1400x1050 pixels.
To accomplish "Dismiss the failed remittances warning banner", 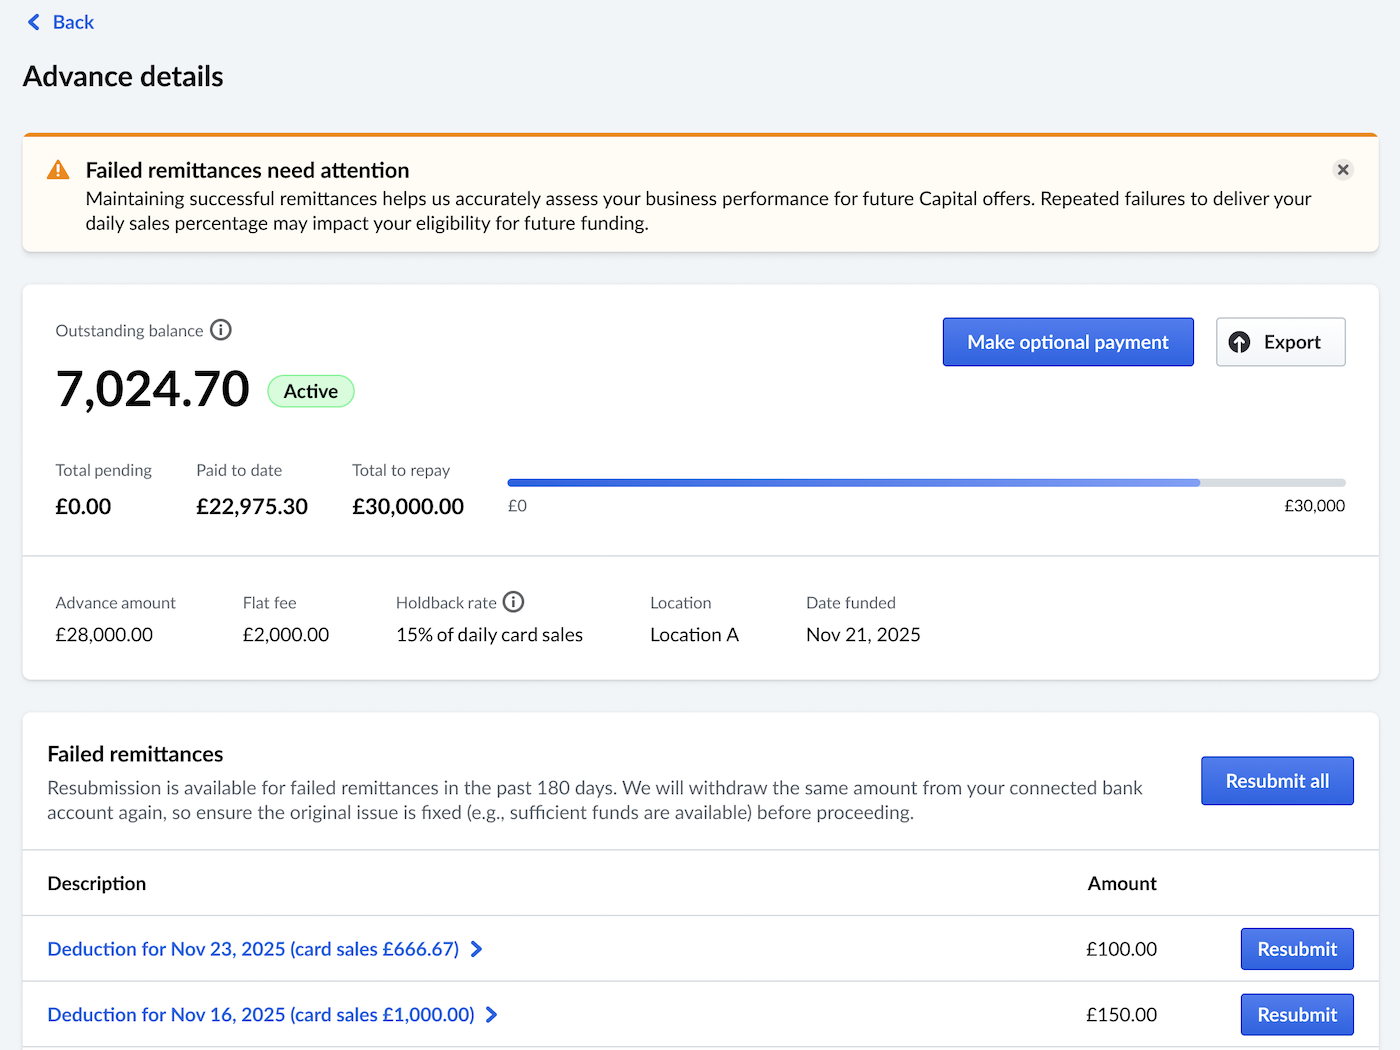I will click(1343, 169).
